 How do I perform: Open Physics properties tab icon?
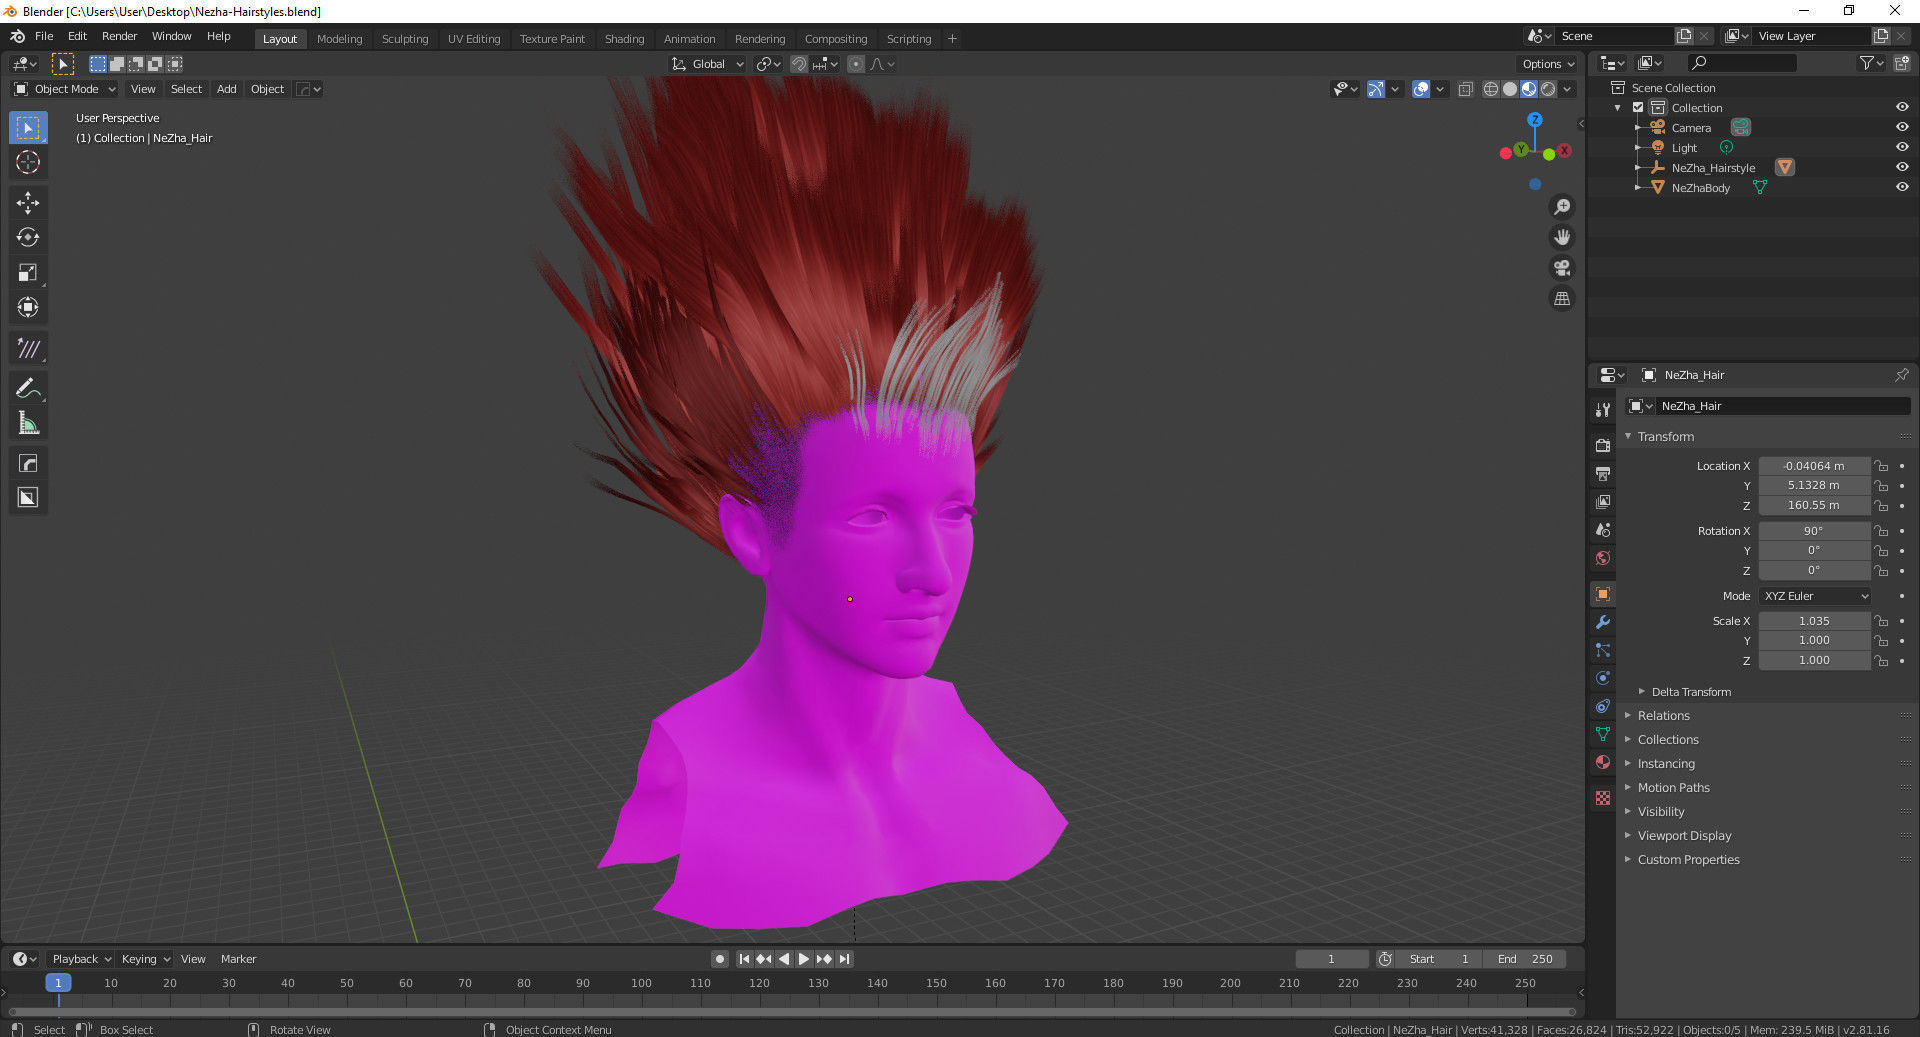[x=1603, y=678]
